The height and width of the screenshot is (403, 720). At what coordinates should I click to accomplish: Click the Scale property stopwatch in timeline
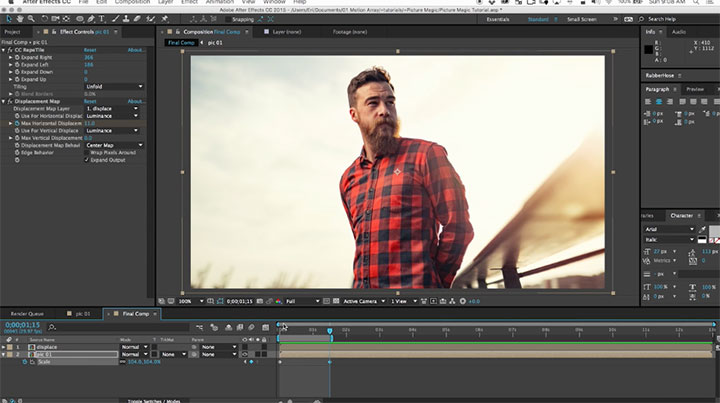25,362
